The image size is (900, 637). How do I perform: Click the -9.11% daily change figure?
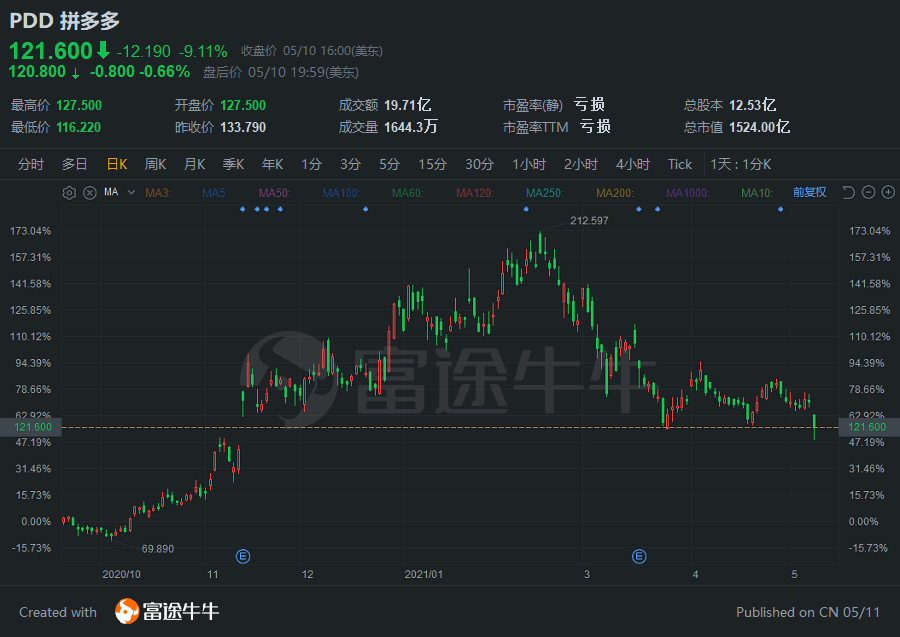click(x=203, y=52)
